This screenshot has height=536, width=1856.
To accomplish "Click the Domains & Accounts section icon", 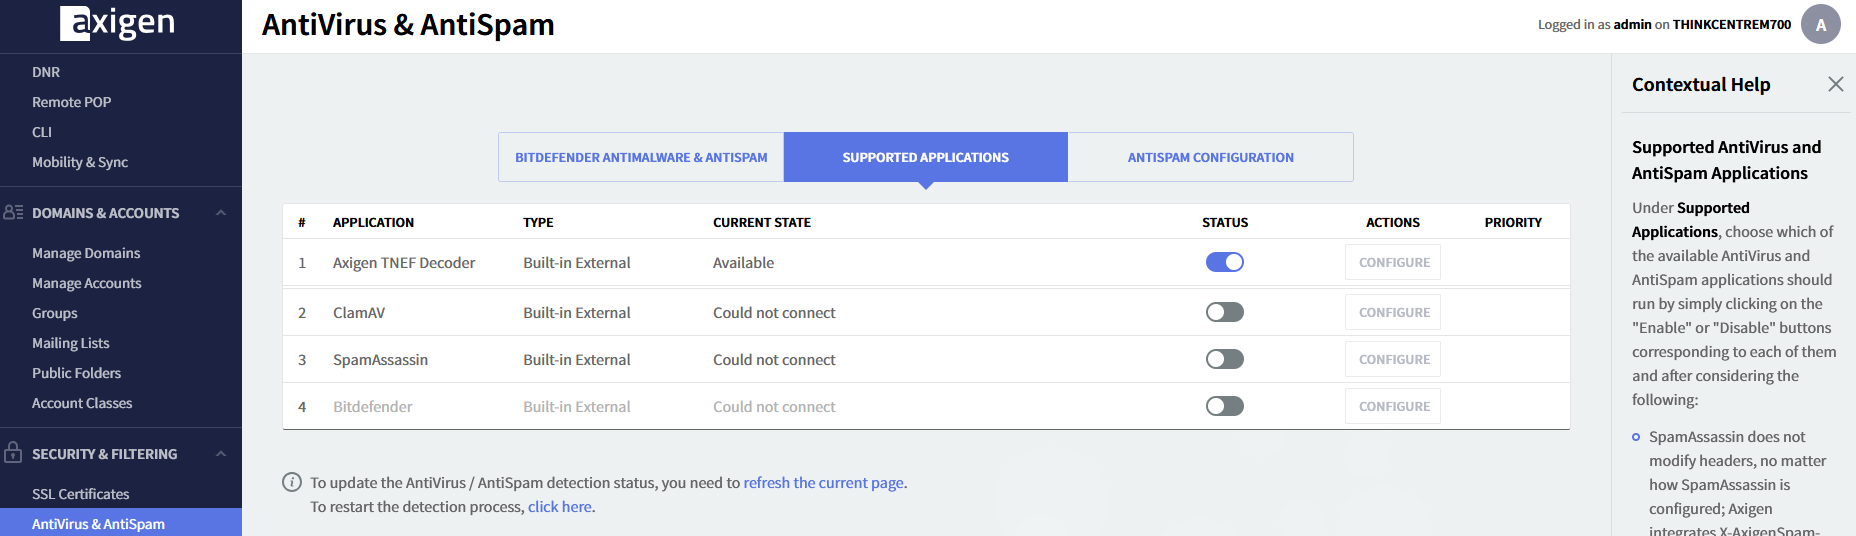I will click(13, 212).
